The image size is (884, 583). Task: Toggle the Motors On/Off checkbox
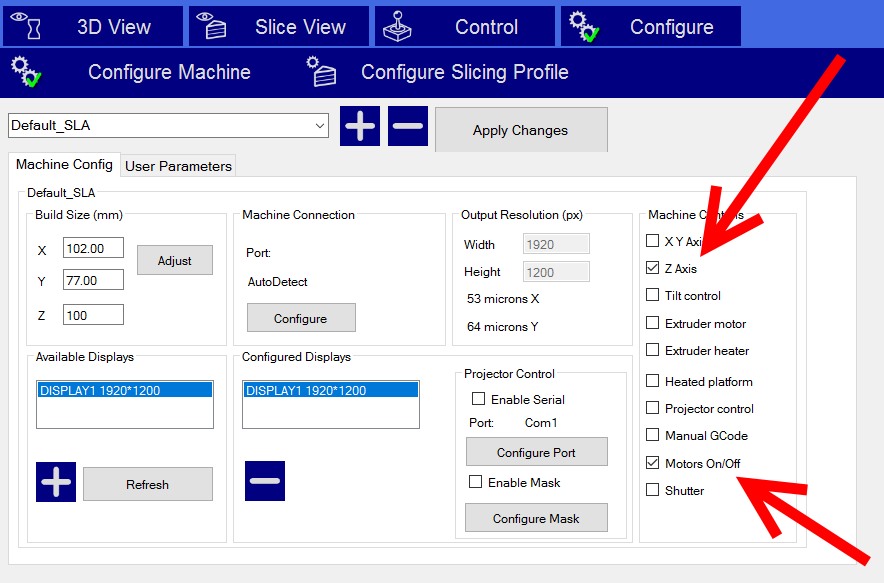[x=653, y=463]
